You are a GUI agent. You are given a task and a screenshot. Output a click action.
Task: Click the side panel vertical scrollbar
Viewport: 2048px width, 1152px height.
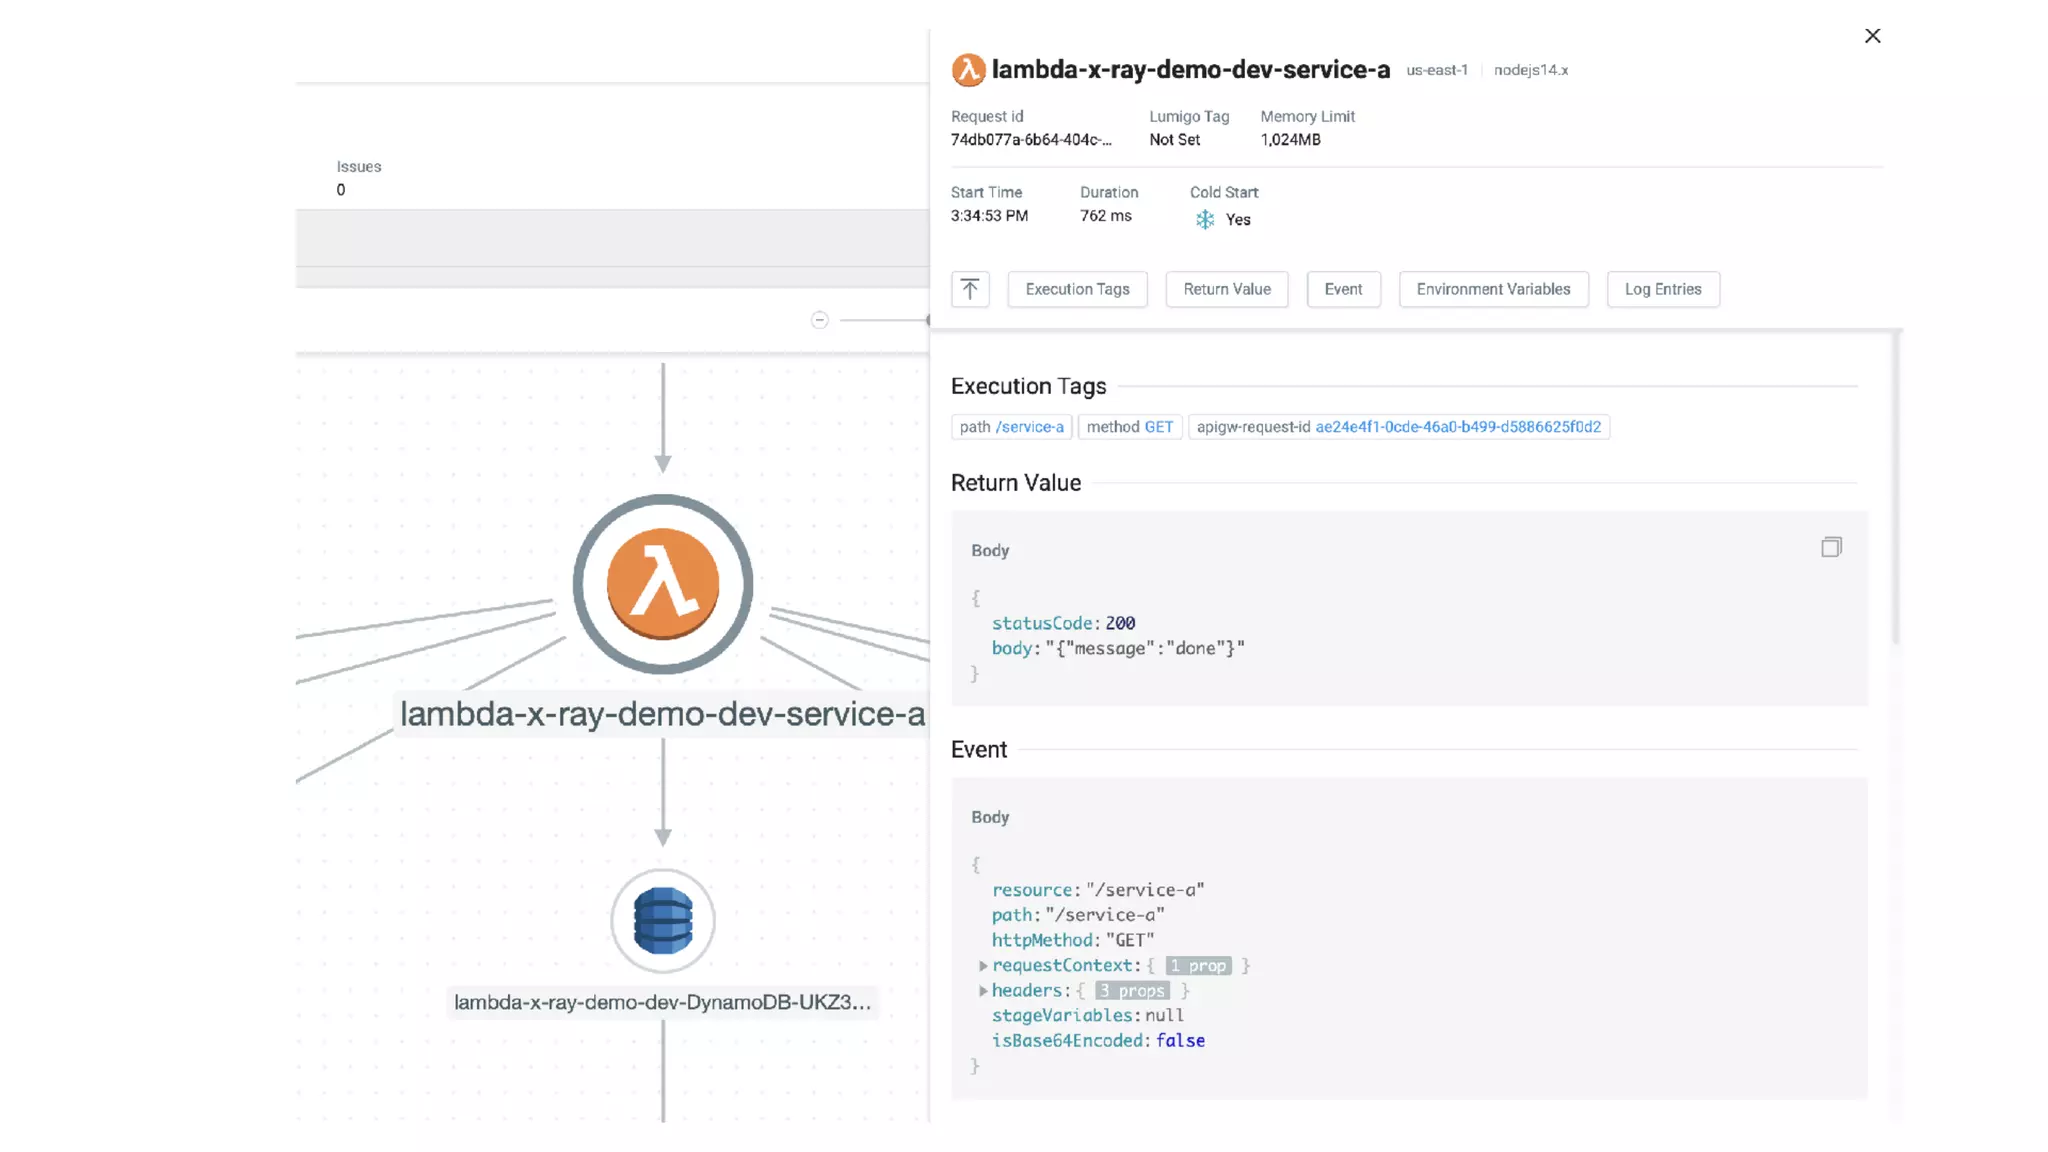tap(1894, 490)
